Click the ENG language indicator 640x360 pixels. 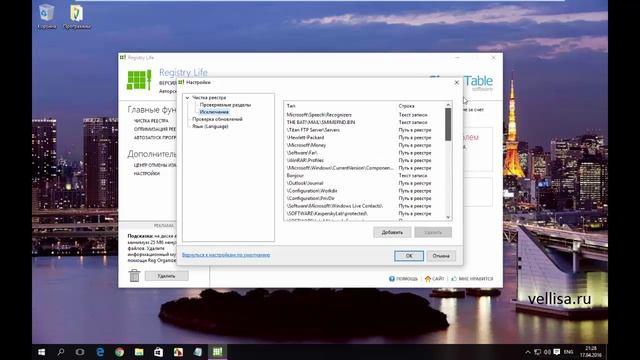click(569, 352)
